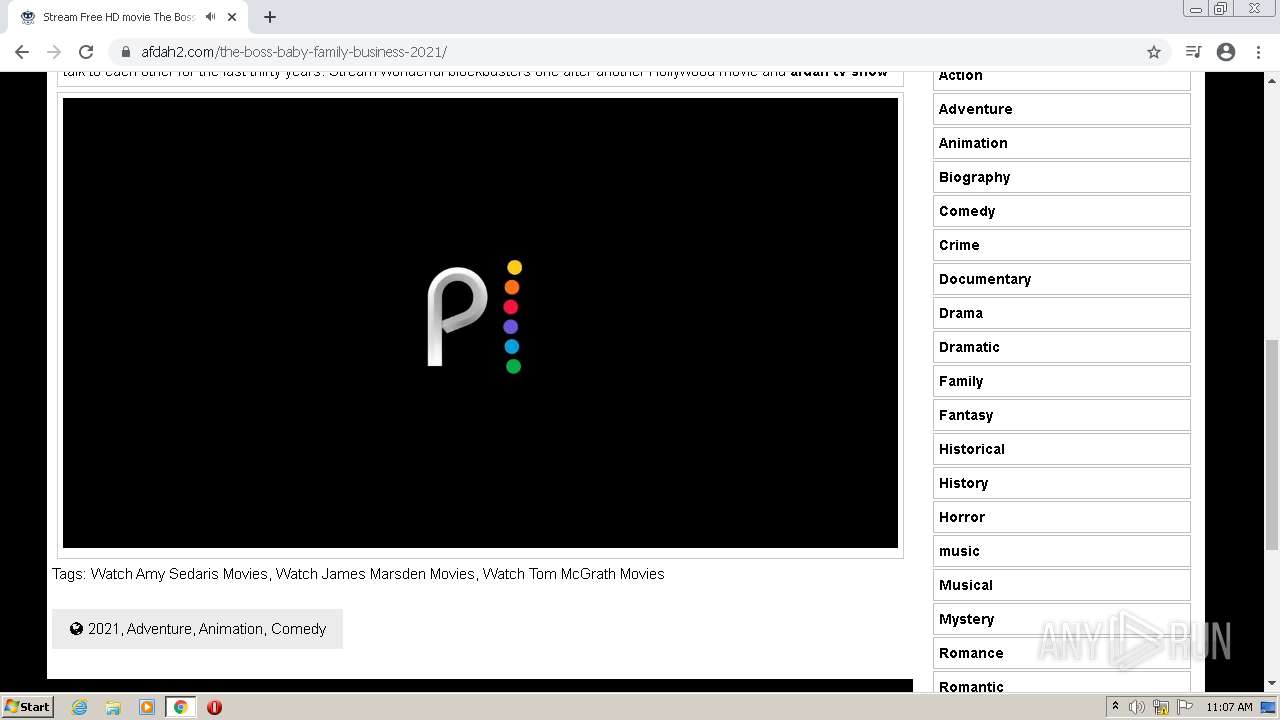Open Drama category in sidebar

(1062, 313)
